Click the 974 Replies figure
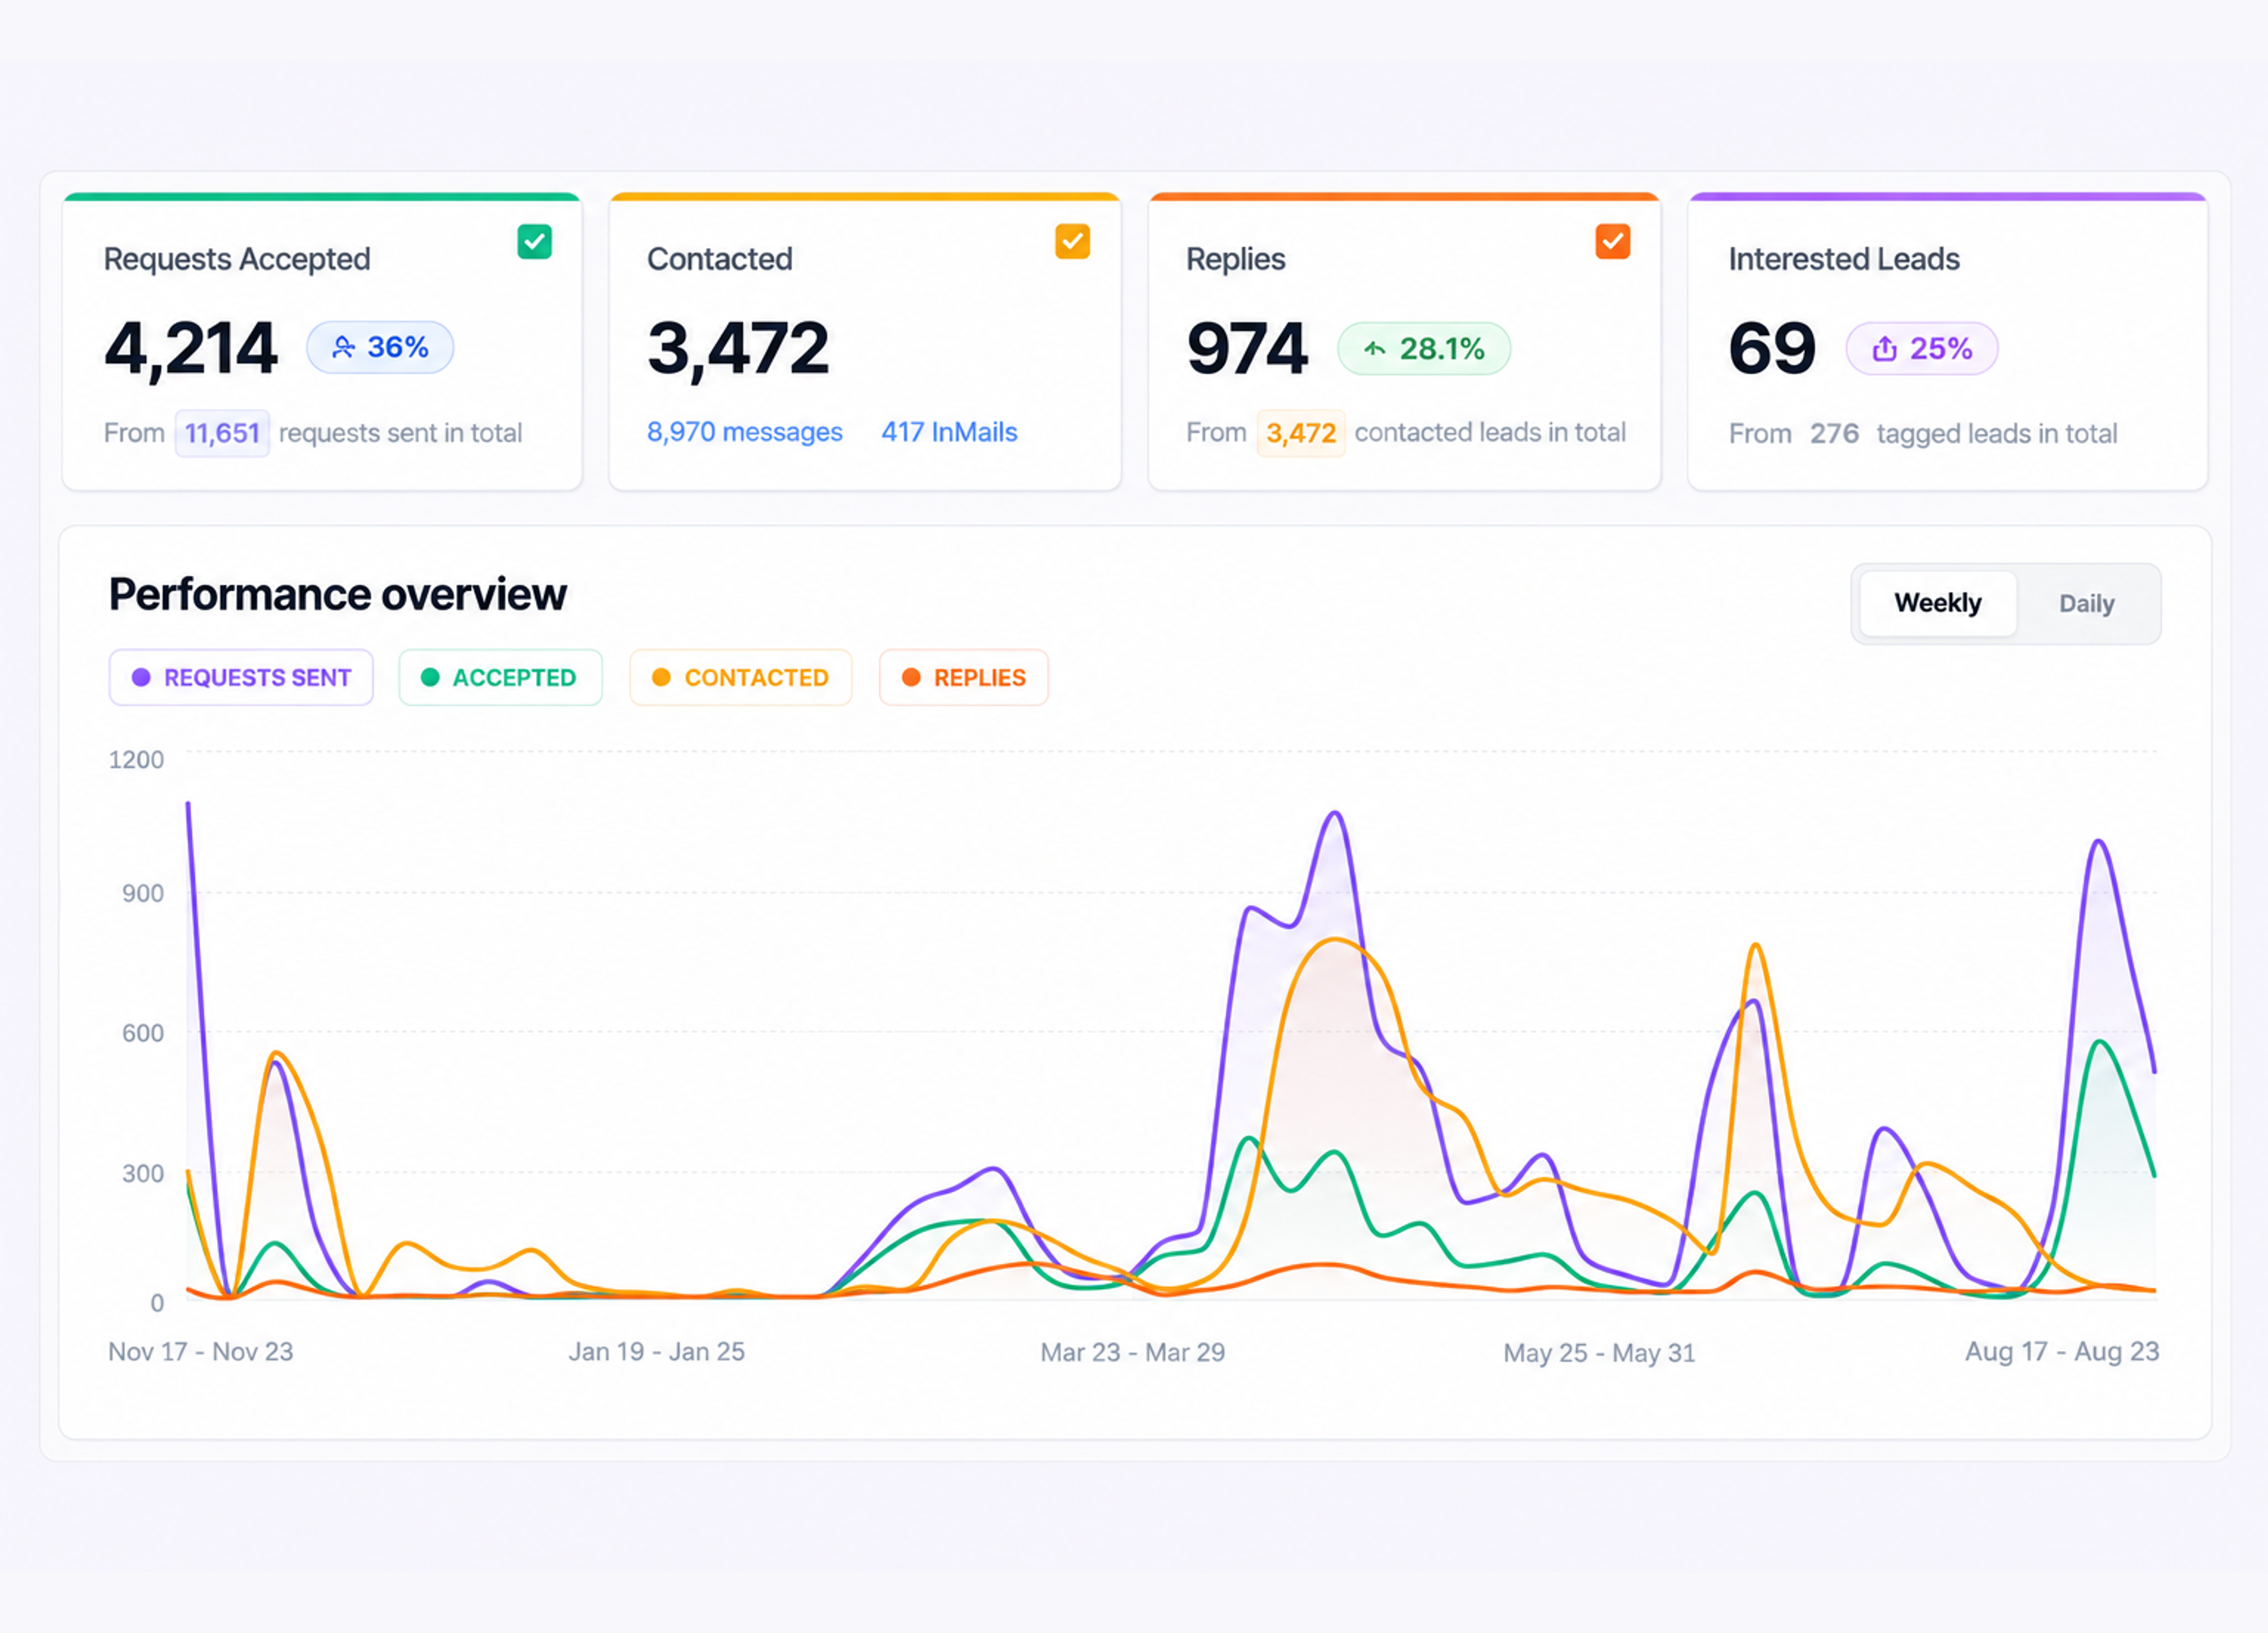The height and width of the screenshot is (1633, 2268). (x=1247, y=349)
